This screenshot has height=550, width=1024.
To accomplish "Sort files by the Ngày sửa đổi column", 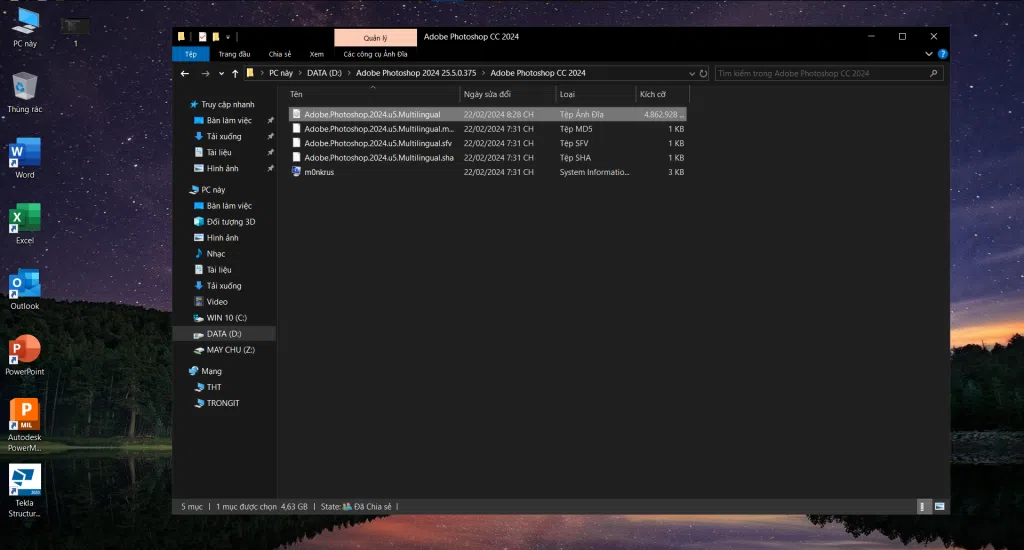I will click(x=507, y=95).
